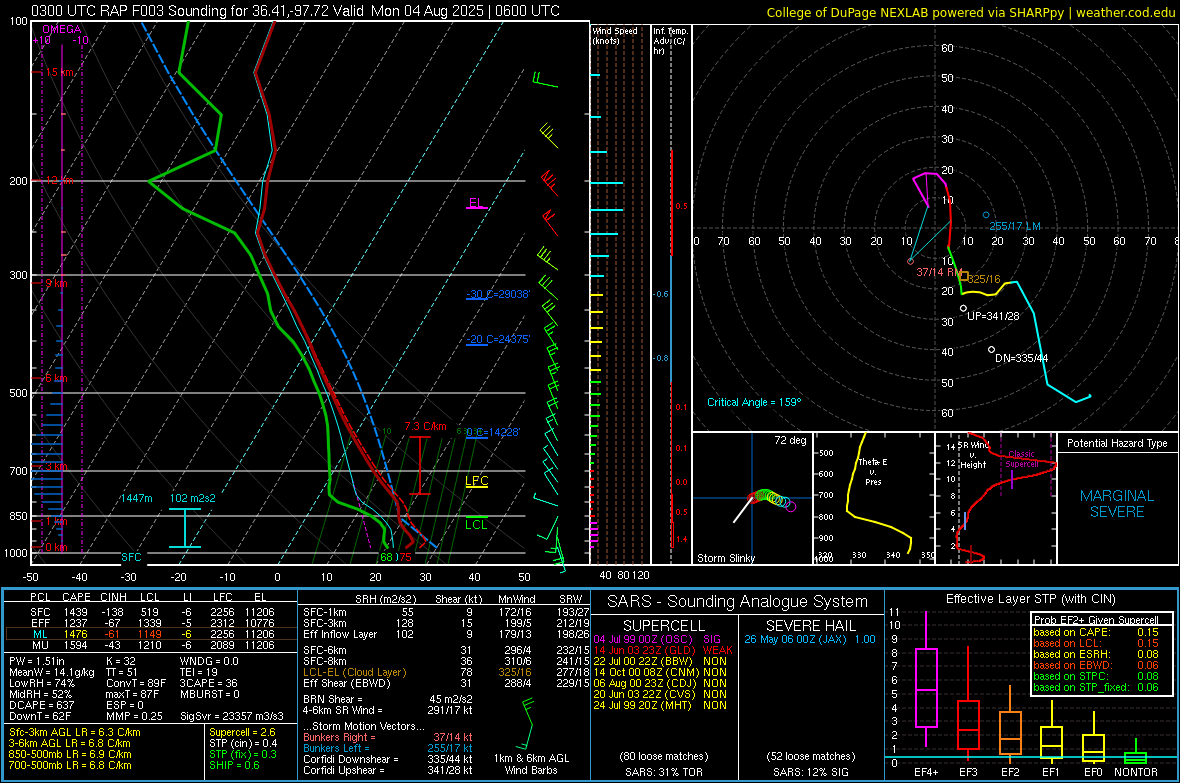Click the 72 deg storm slinky angle
This screenshot has height=783, width=1180.
790,440
